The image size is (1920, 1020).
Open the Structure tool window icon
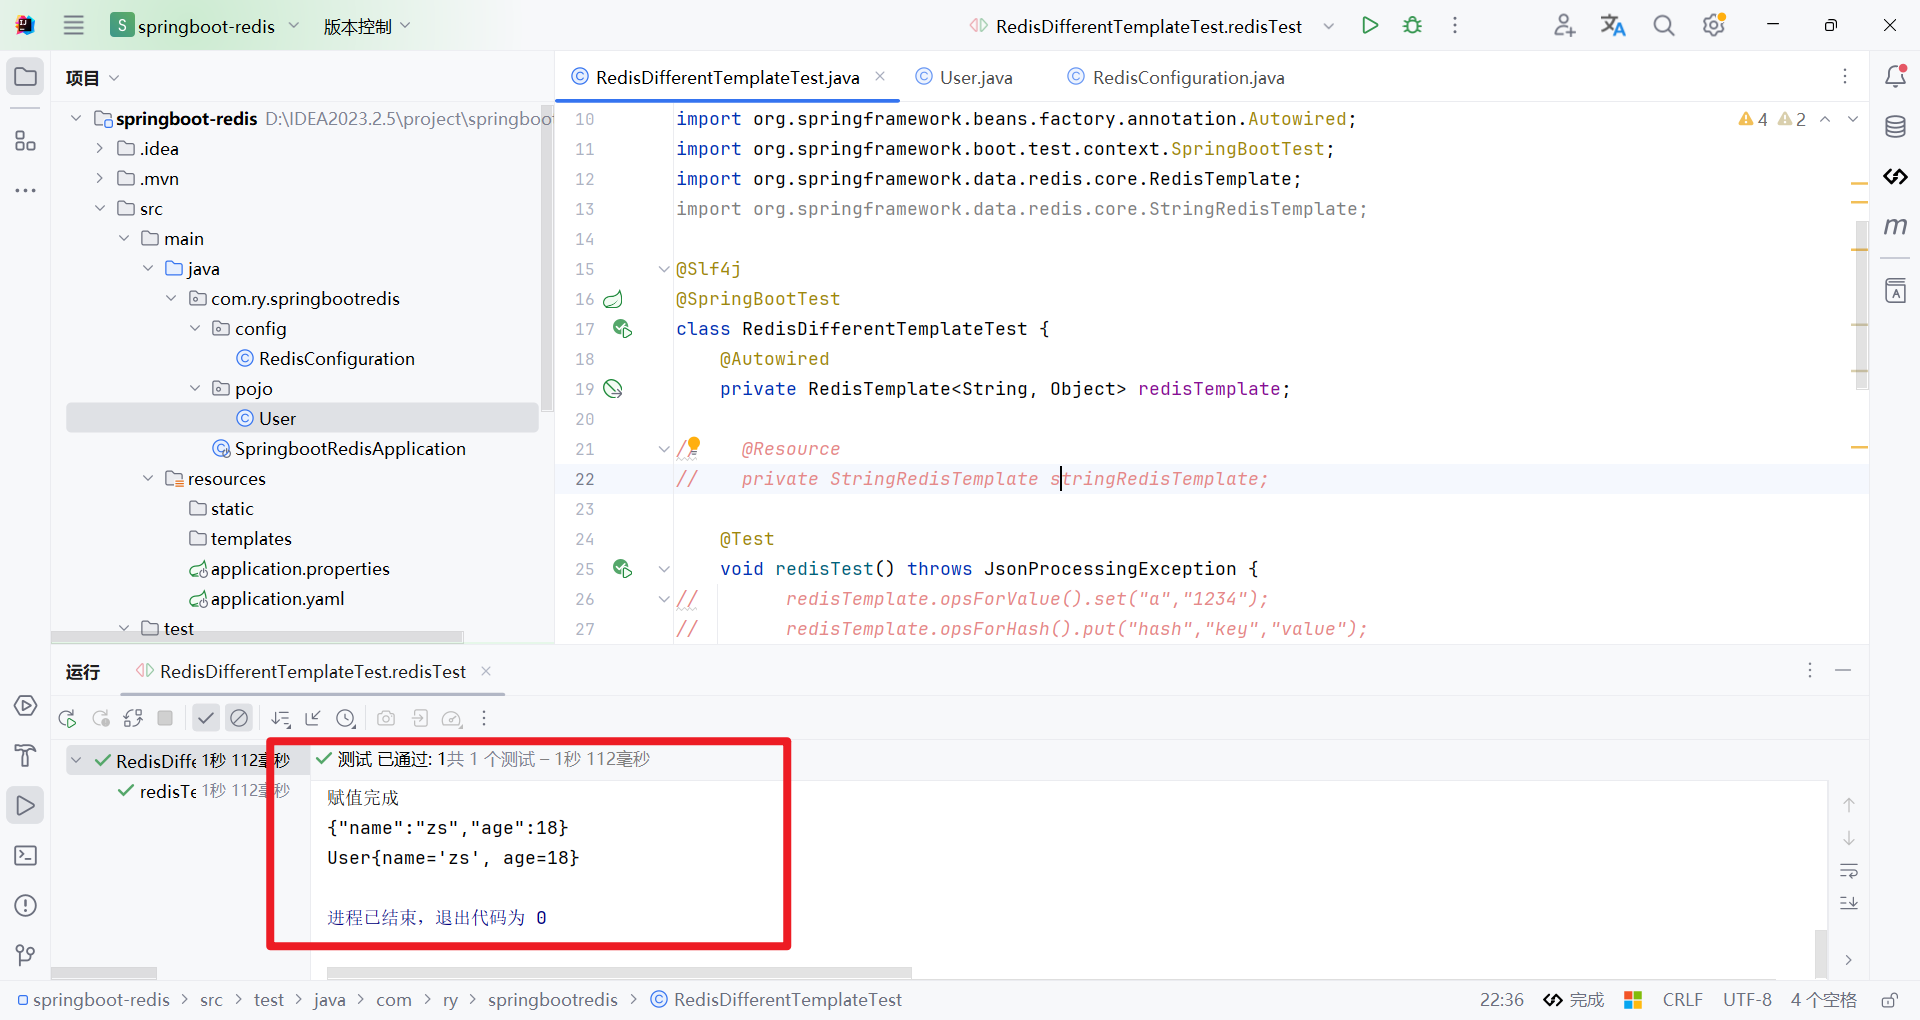(x=26, y=141)
